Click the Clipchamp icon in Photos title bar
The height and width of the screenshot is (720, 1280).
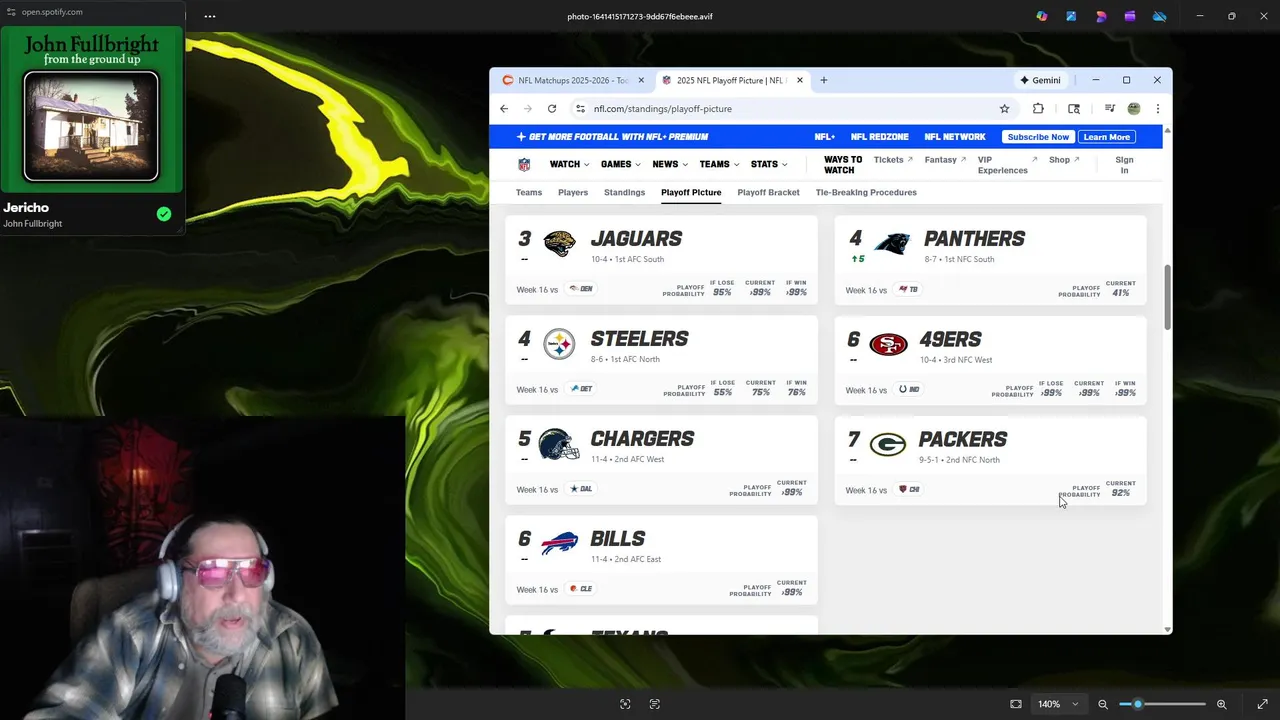(x=1130, y=16)
